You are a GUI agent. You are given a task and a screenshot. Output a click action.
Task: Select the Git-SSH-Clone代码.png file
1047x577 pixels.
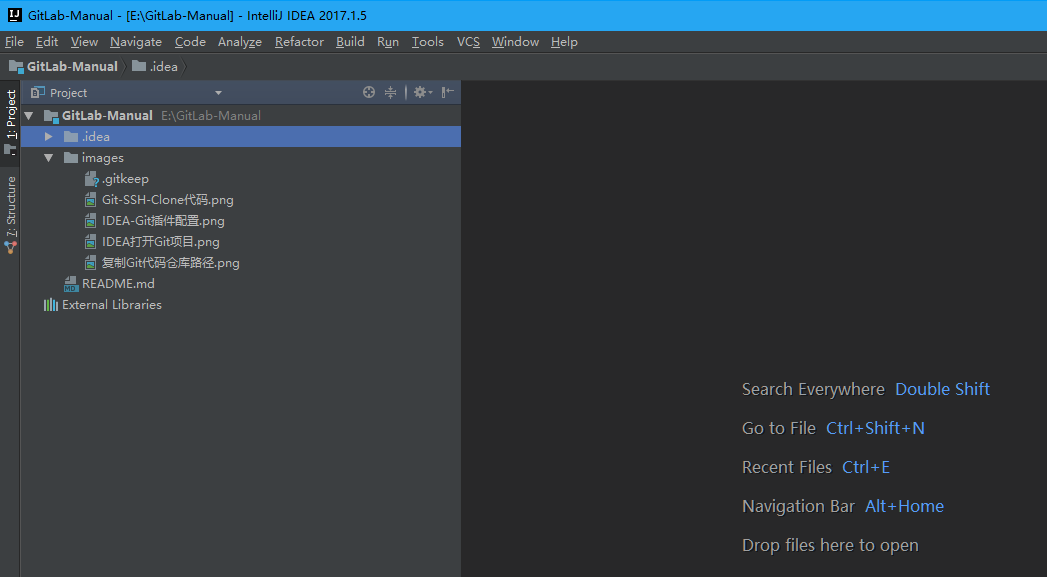pyautogui.click(x=167, y=200)
